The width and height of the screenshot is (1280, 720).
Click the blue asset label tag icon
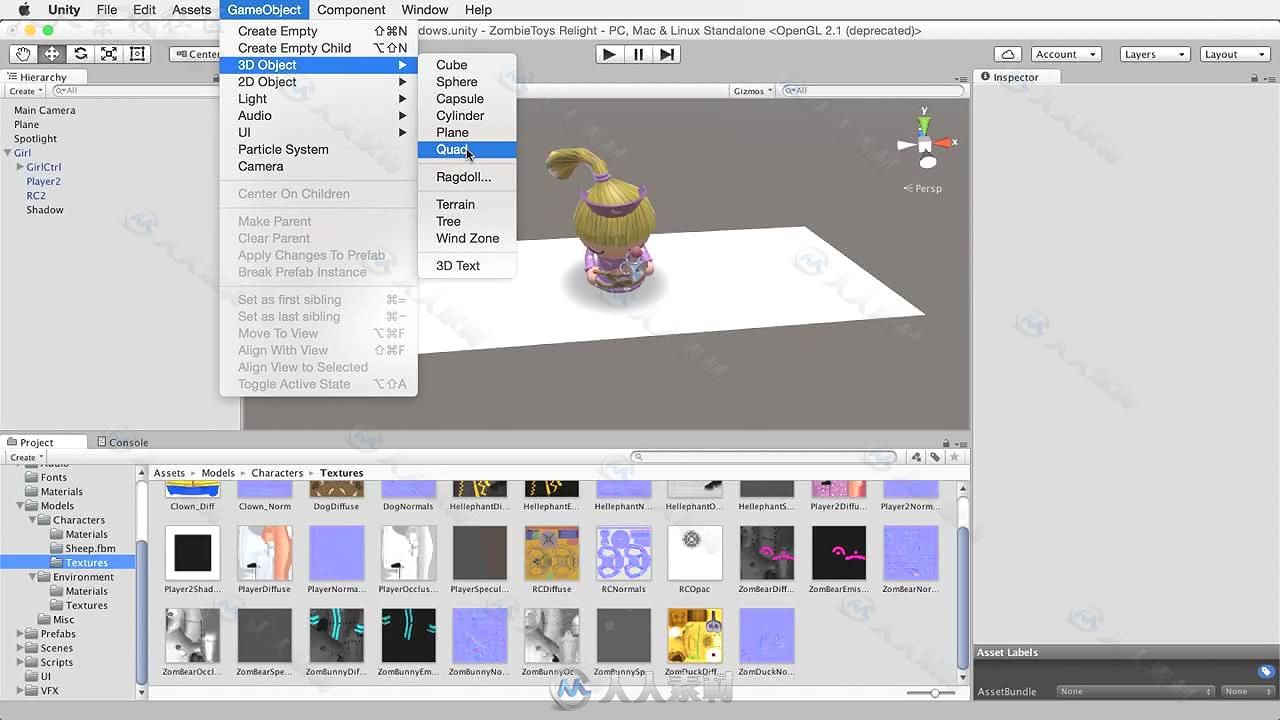(x=1266, y=671)
